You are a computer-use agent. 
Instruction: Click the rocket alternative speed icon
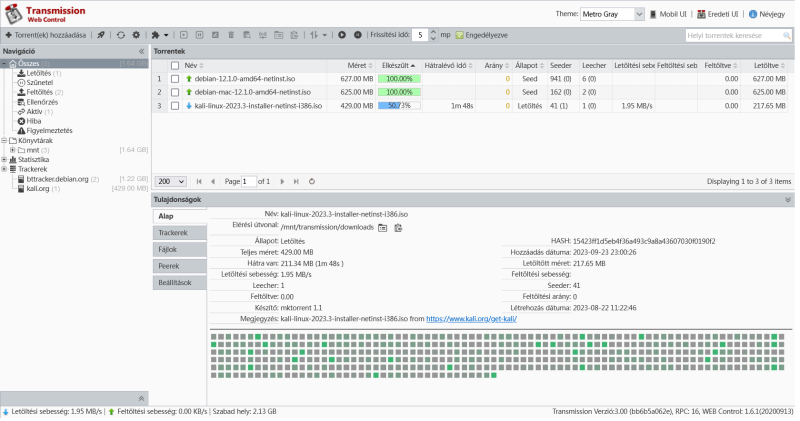(x=101, y=35)
